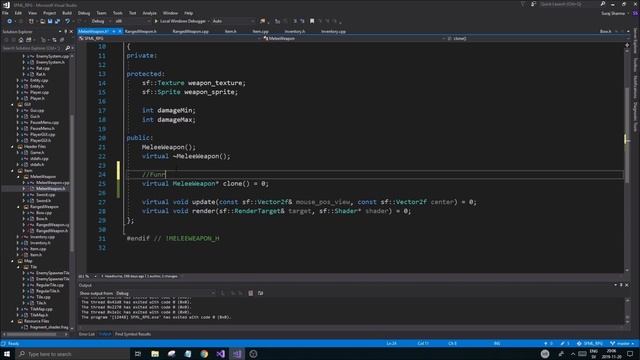Select TileMap.cpp in Solution Explorer
Viewport: 640px width, 360px height.
point(41,309)
